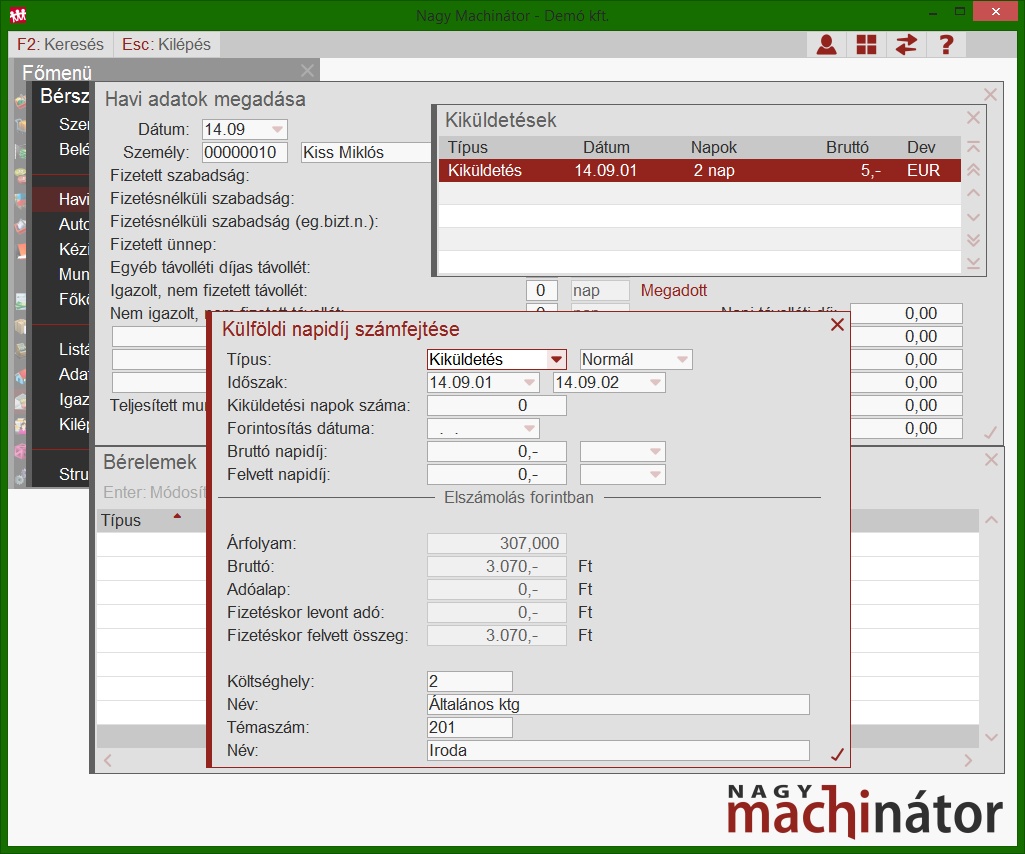
Task: Click Felvett napidíj amount field
Action: [x=497, y=475]
